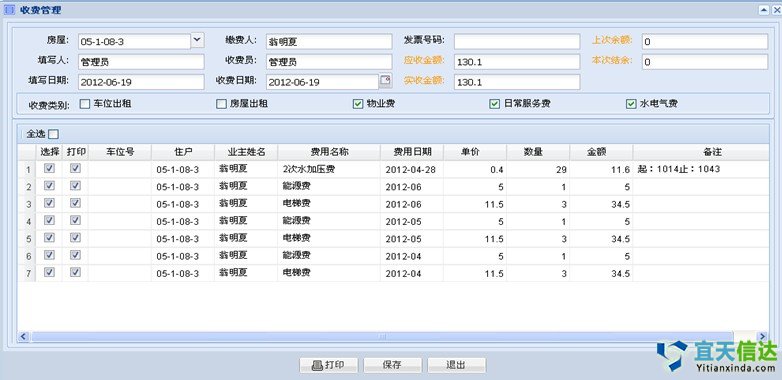Screen dimensions: 782x380
Task: Click the 保存 button
Action: [x=392, y=365]
